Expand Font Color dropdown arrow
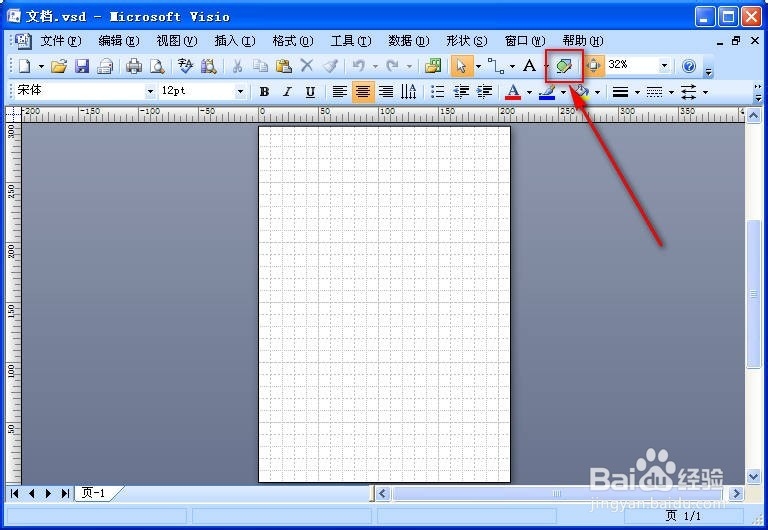 (x=529, y=92)
